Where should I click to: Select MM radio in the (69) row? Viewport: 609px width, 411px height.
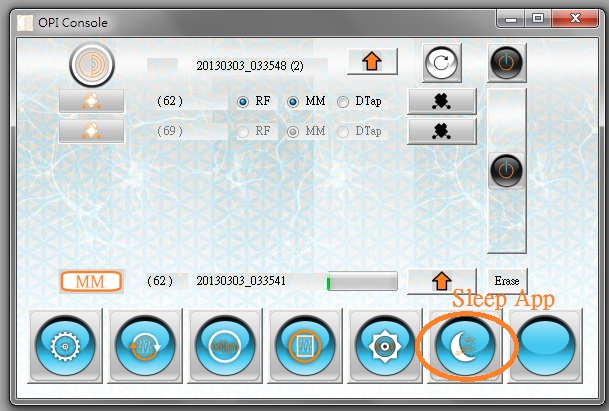pos(293,132)
